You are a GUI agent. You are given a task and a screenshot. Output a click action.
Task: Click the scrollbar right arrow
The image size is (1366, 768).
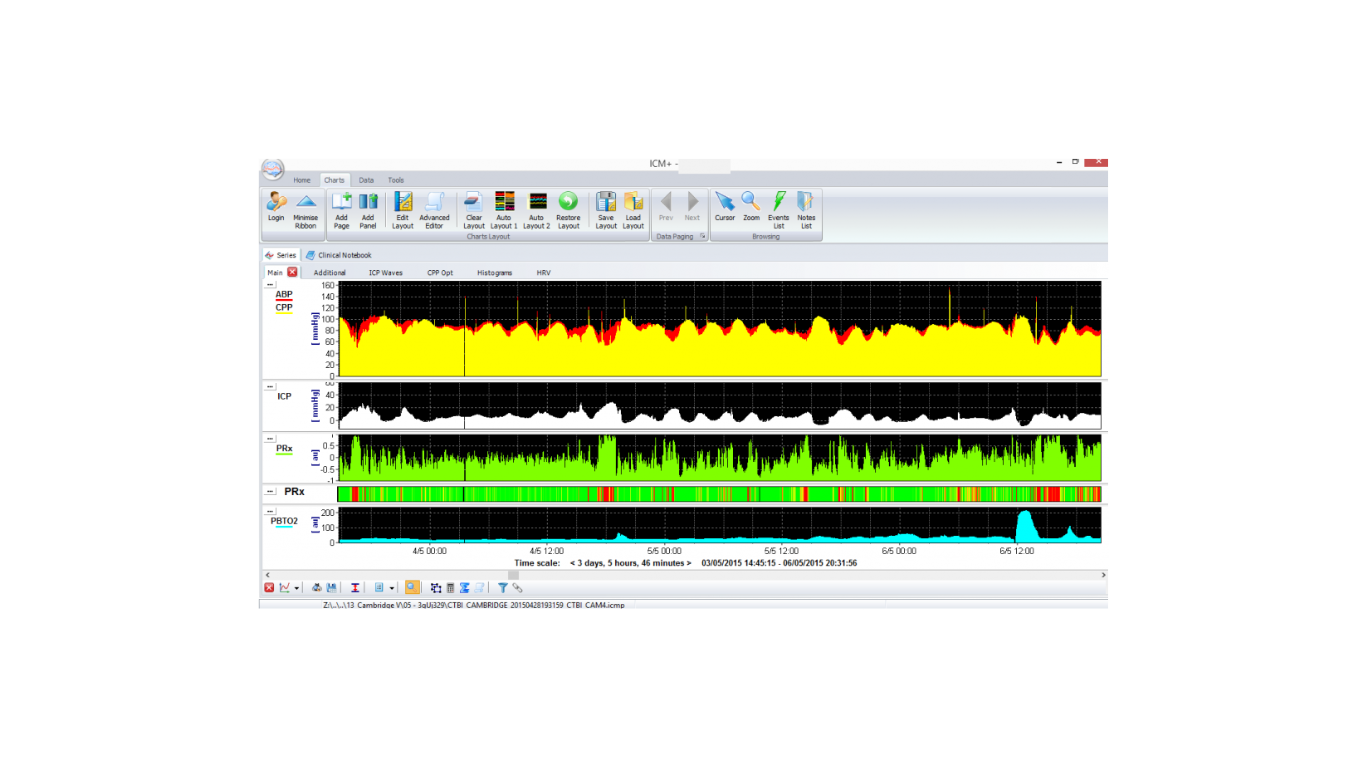point(1103,575)
